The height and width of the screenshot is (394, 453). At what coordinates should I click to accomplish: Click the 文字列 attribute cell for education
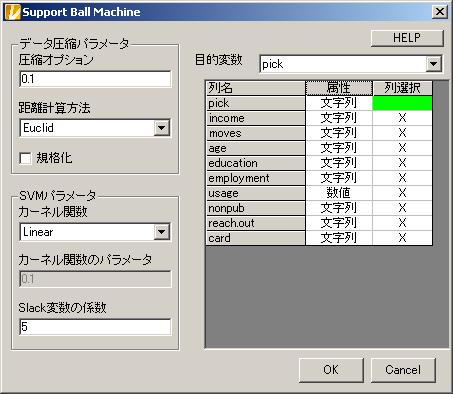[339, 163]
